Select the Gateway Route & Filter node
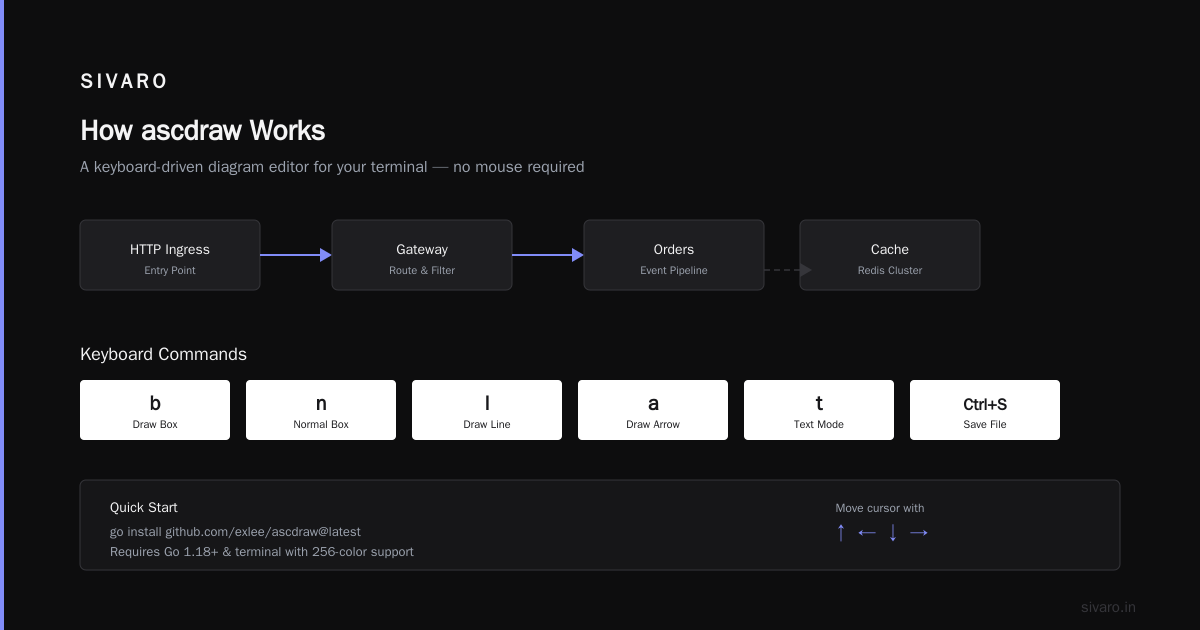The width and height of the screenshot is (1200, 630). pyautogui.click(x=422, y=255)
